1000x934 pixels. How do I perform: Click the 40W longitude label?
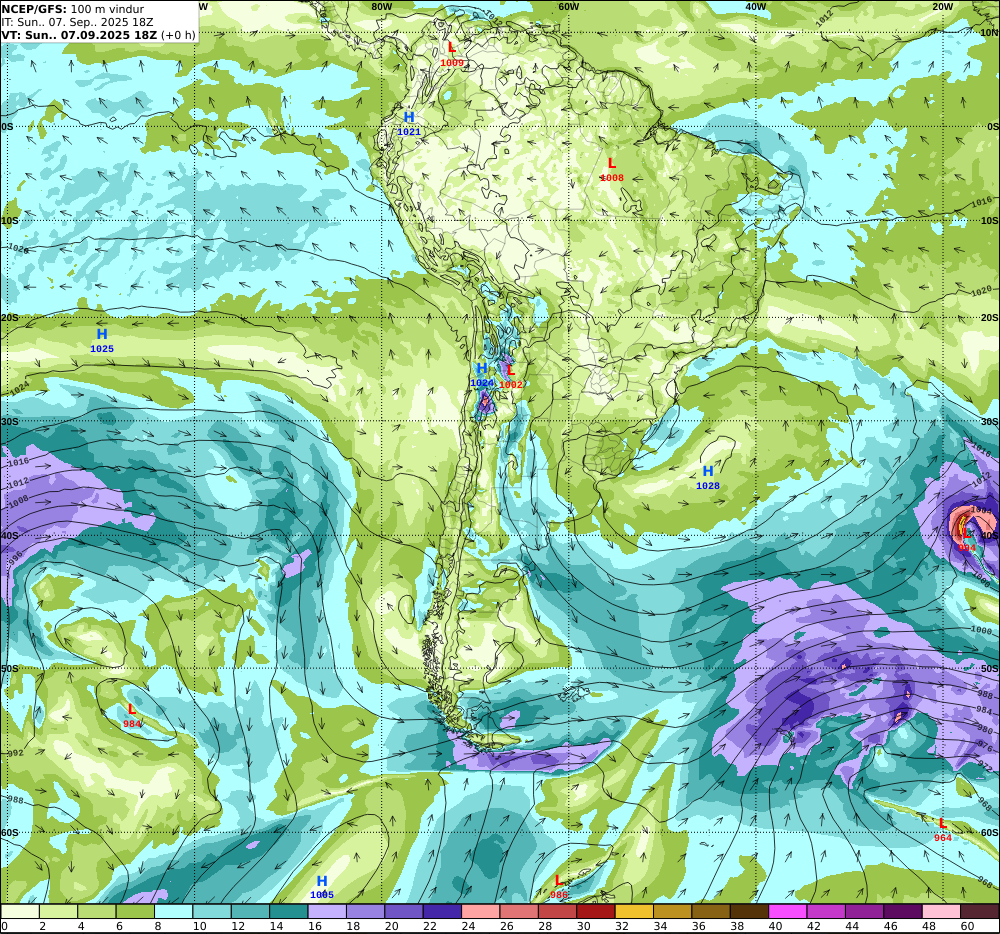[x=756, y=6]
